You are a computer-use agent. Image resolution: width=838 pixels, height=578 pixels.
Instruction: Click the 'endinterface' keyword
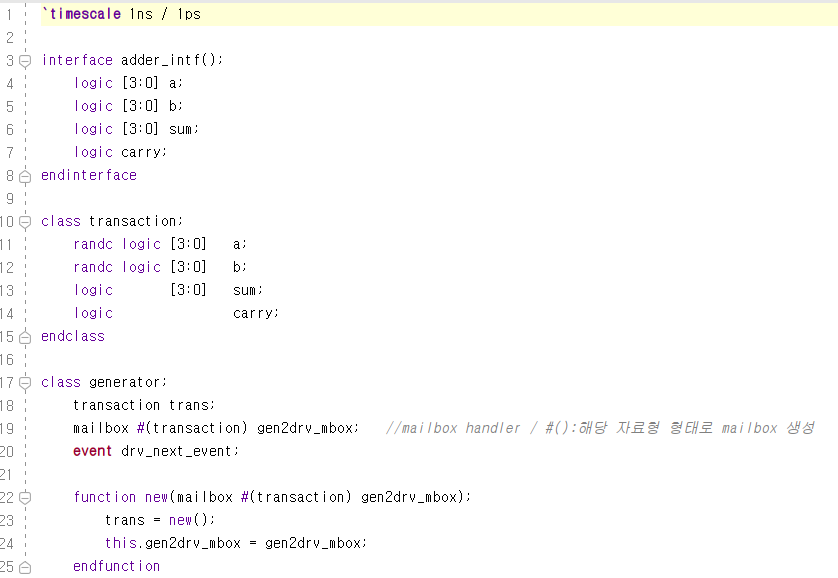click(89, 175)
